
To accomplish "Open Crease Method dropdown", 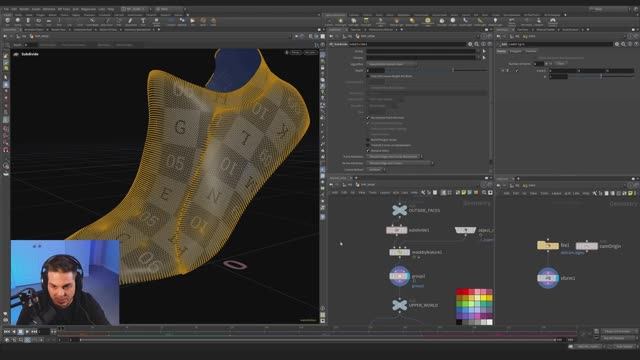I will click(x=376, y=169).
